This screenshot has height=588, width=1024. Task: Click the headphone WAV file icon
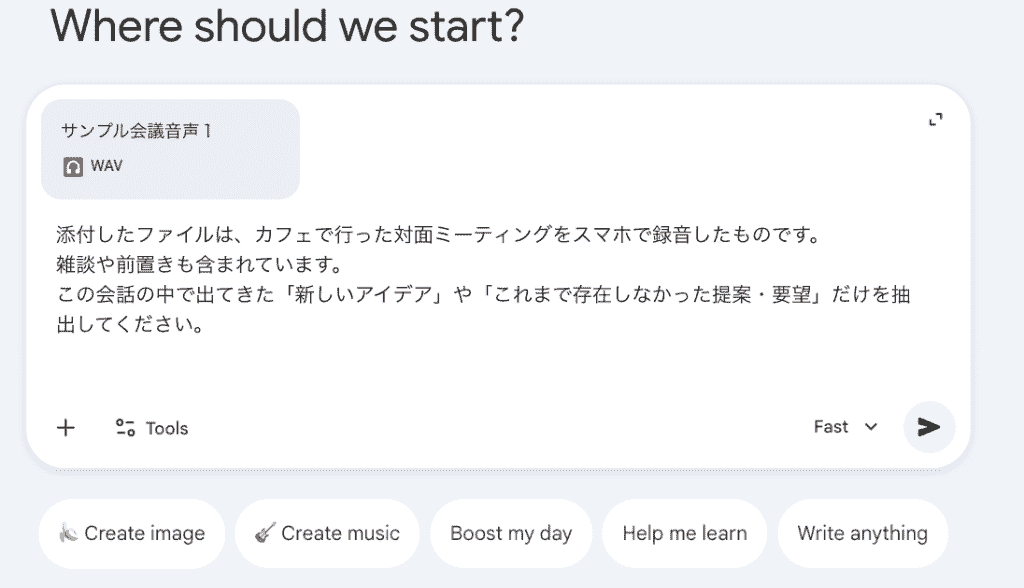click(x=73, y=167)
